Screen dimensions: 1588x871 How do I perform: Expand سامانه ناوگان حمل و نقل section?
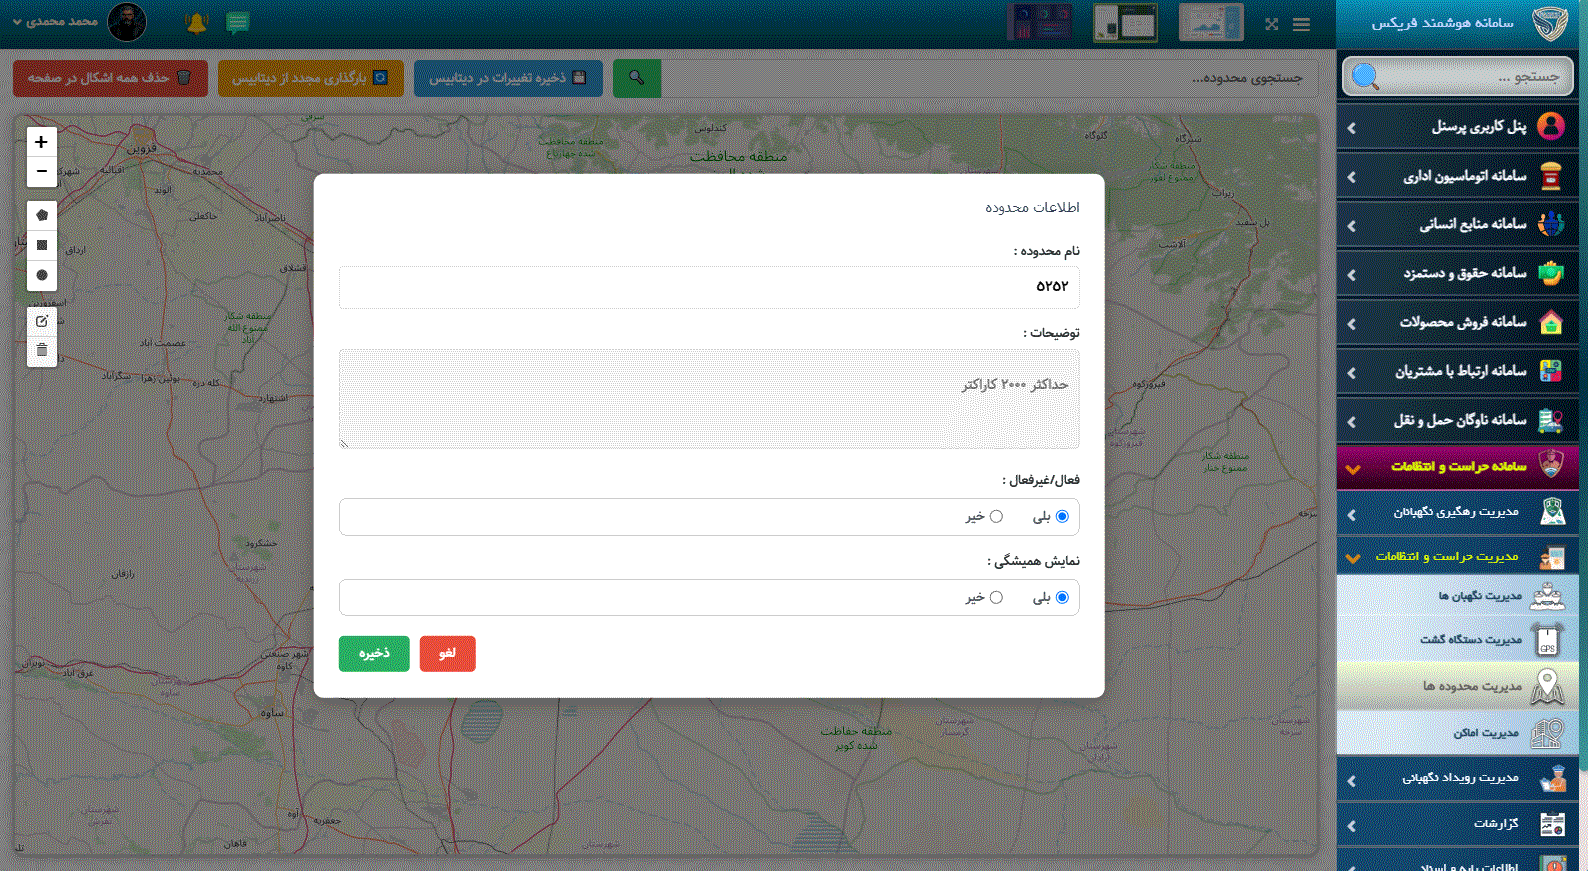pos(1457,420)
